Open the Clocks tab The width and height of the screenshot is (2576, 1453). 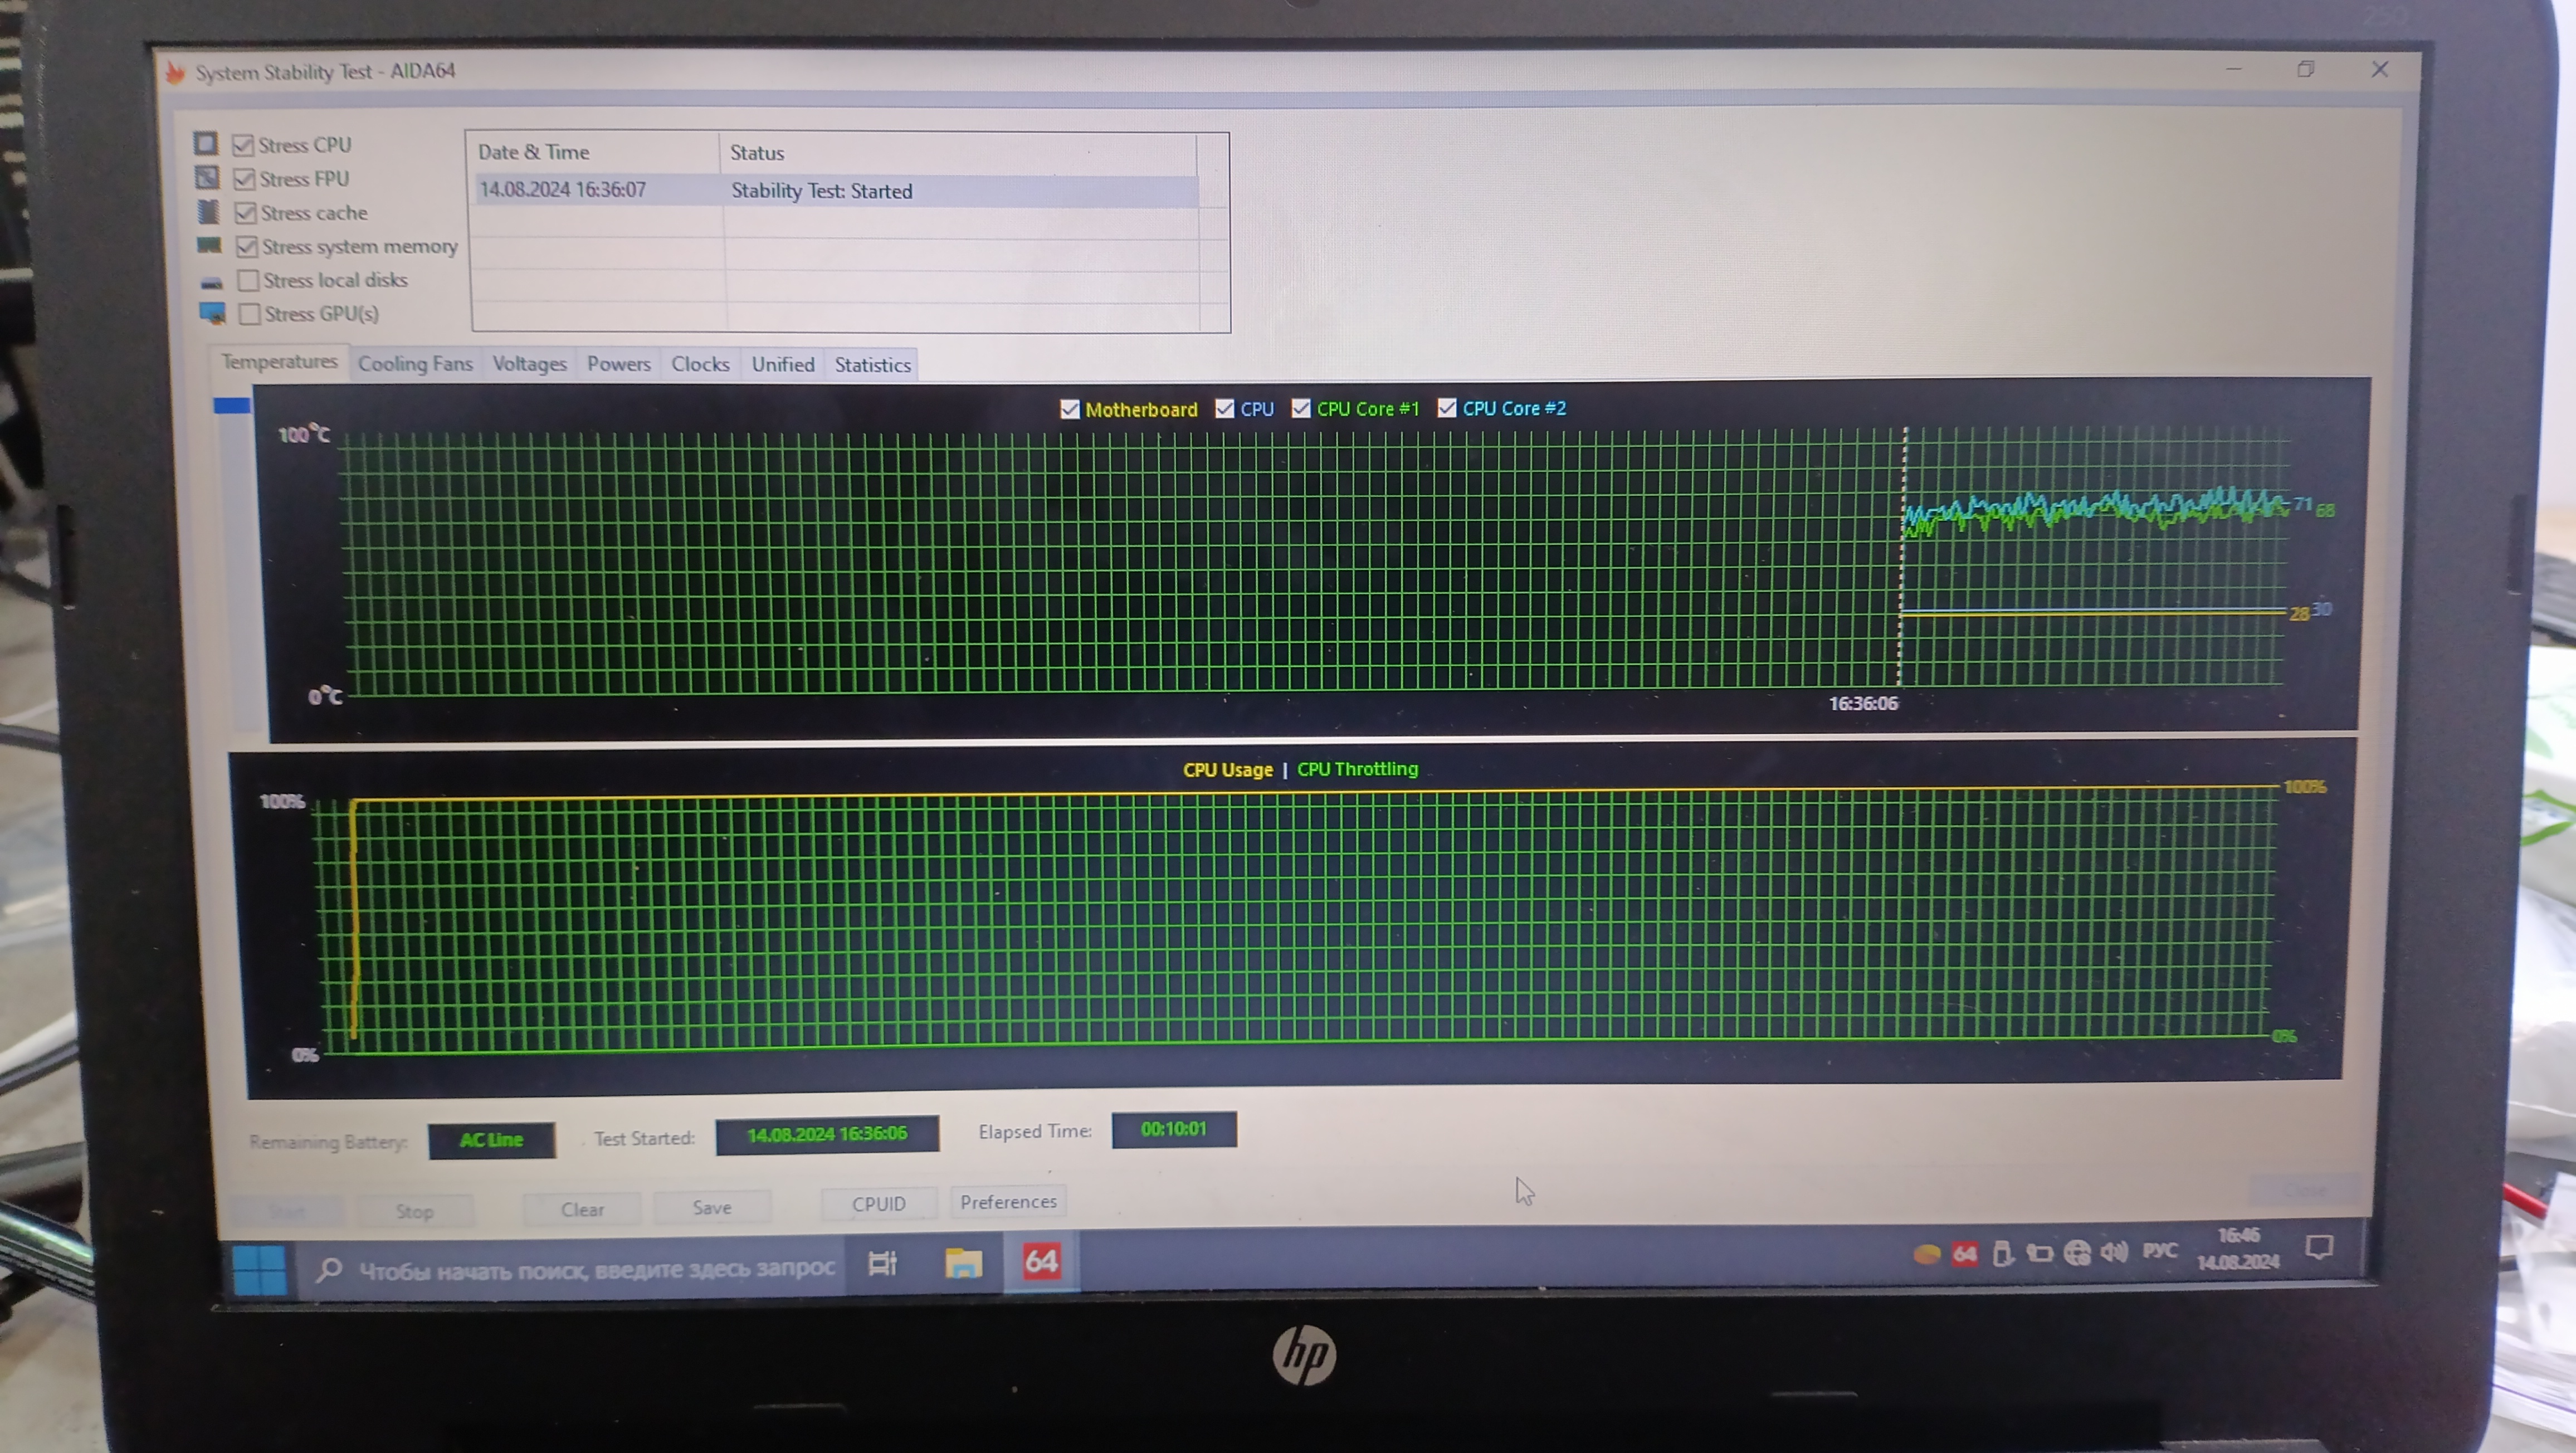[x=700, y=364]
